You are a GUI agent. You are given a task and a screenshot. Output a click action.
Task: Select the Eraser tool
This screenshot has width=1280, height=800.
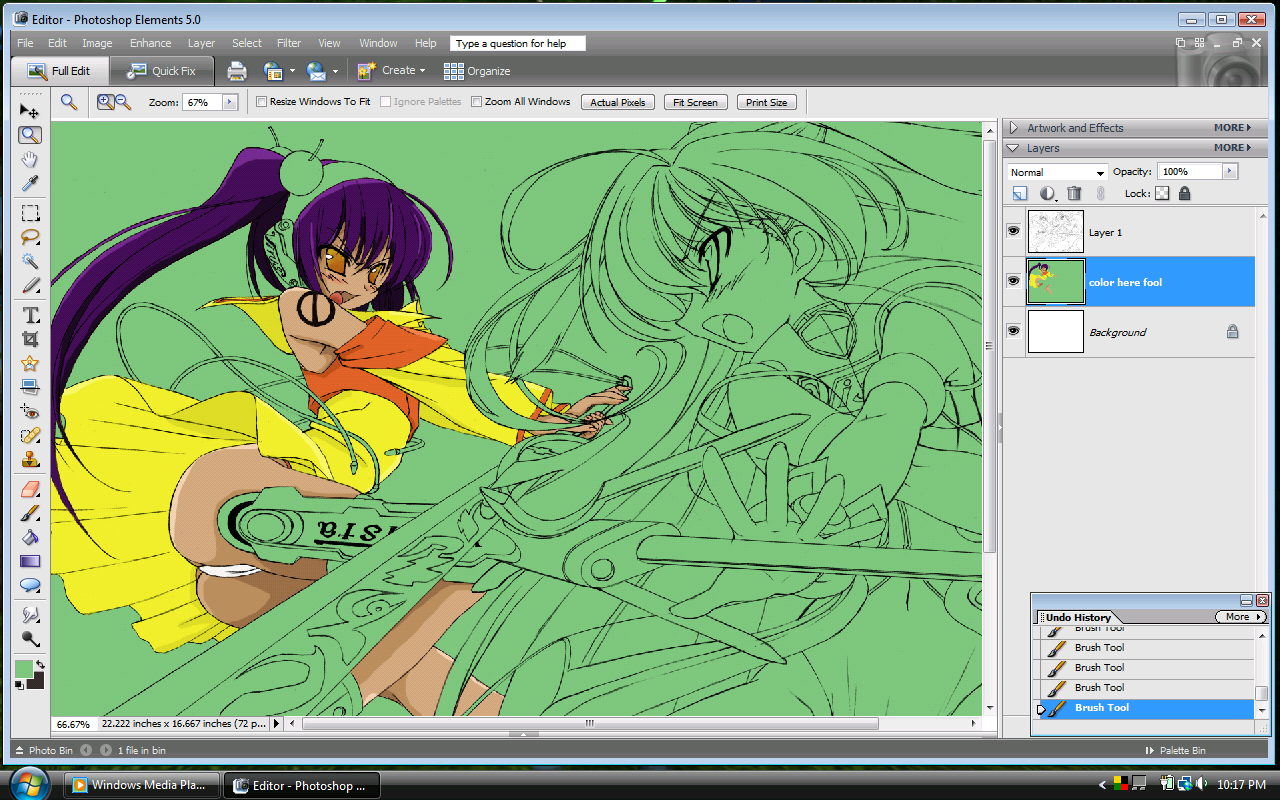point(30,489)
